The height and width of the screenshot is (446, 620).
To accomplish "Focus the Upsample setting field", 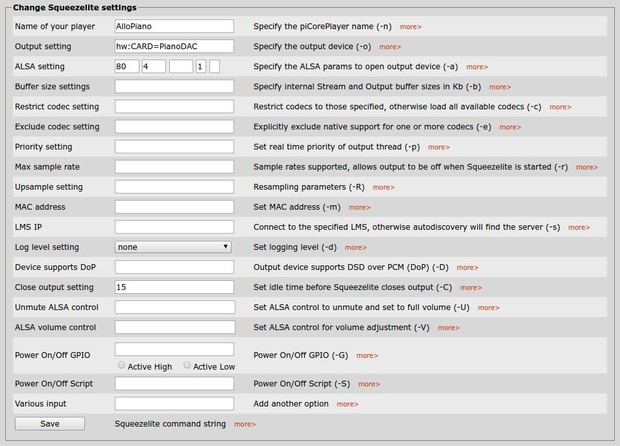I will pos(174,187).
